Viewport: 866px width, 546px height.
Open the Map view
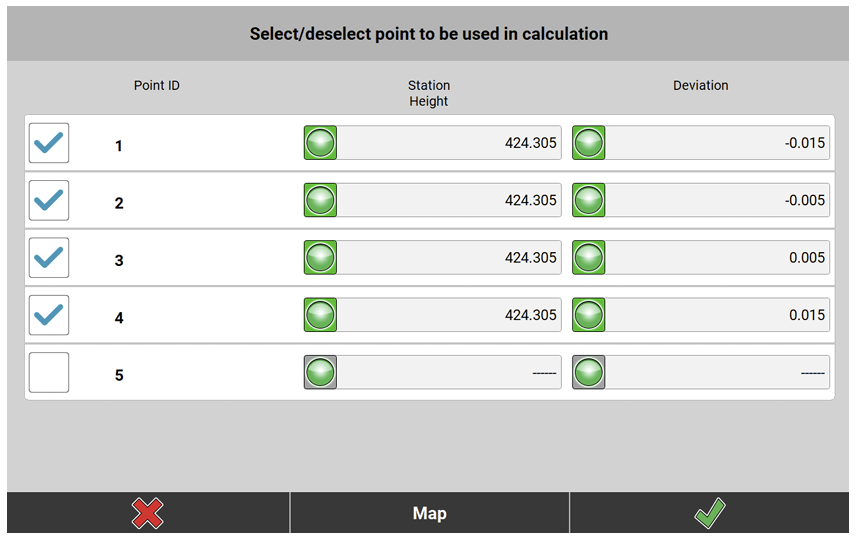[x=429, y=513]
